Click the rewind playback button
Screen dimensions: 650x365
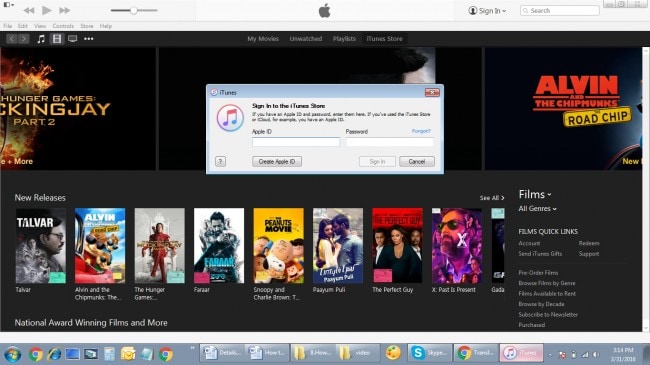(29, 10)
